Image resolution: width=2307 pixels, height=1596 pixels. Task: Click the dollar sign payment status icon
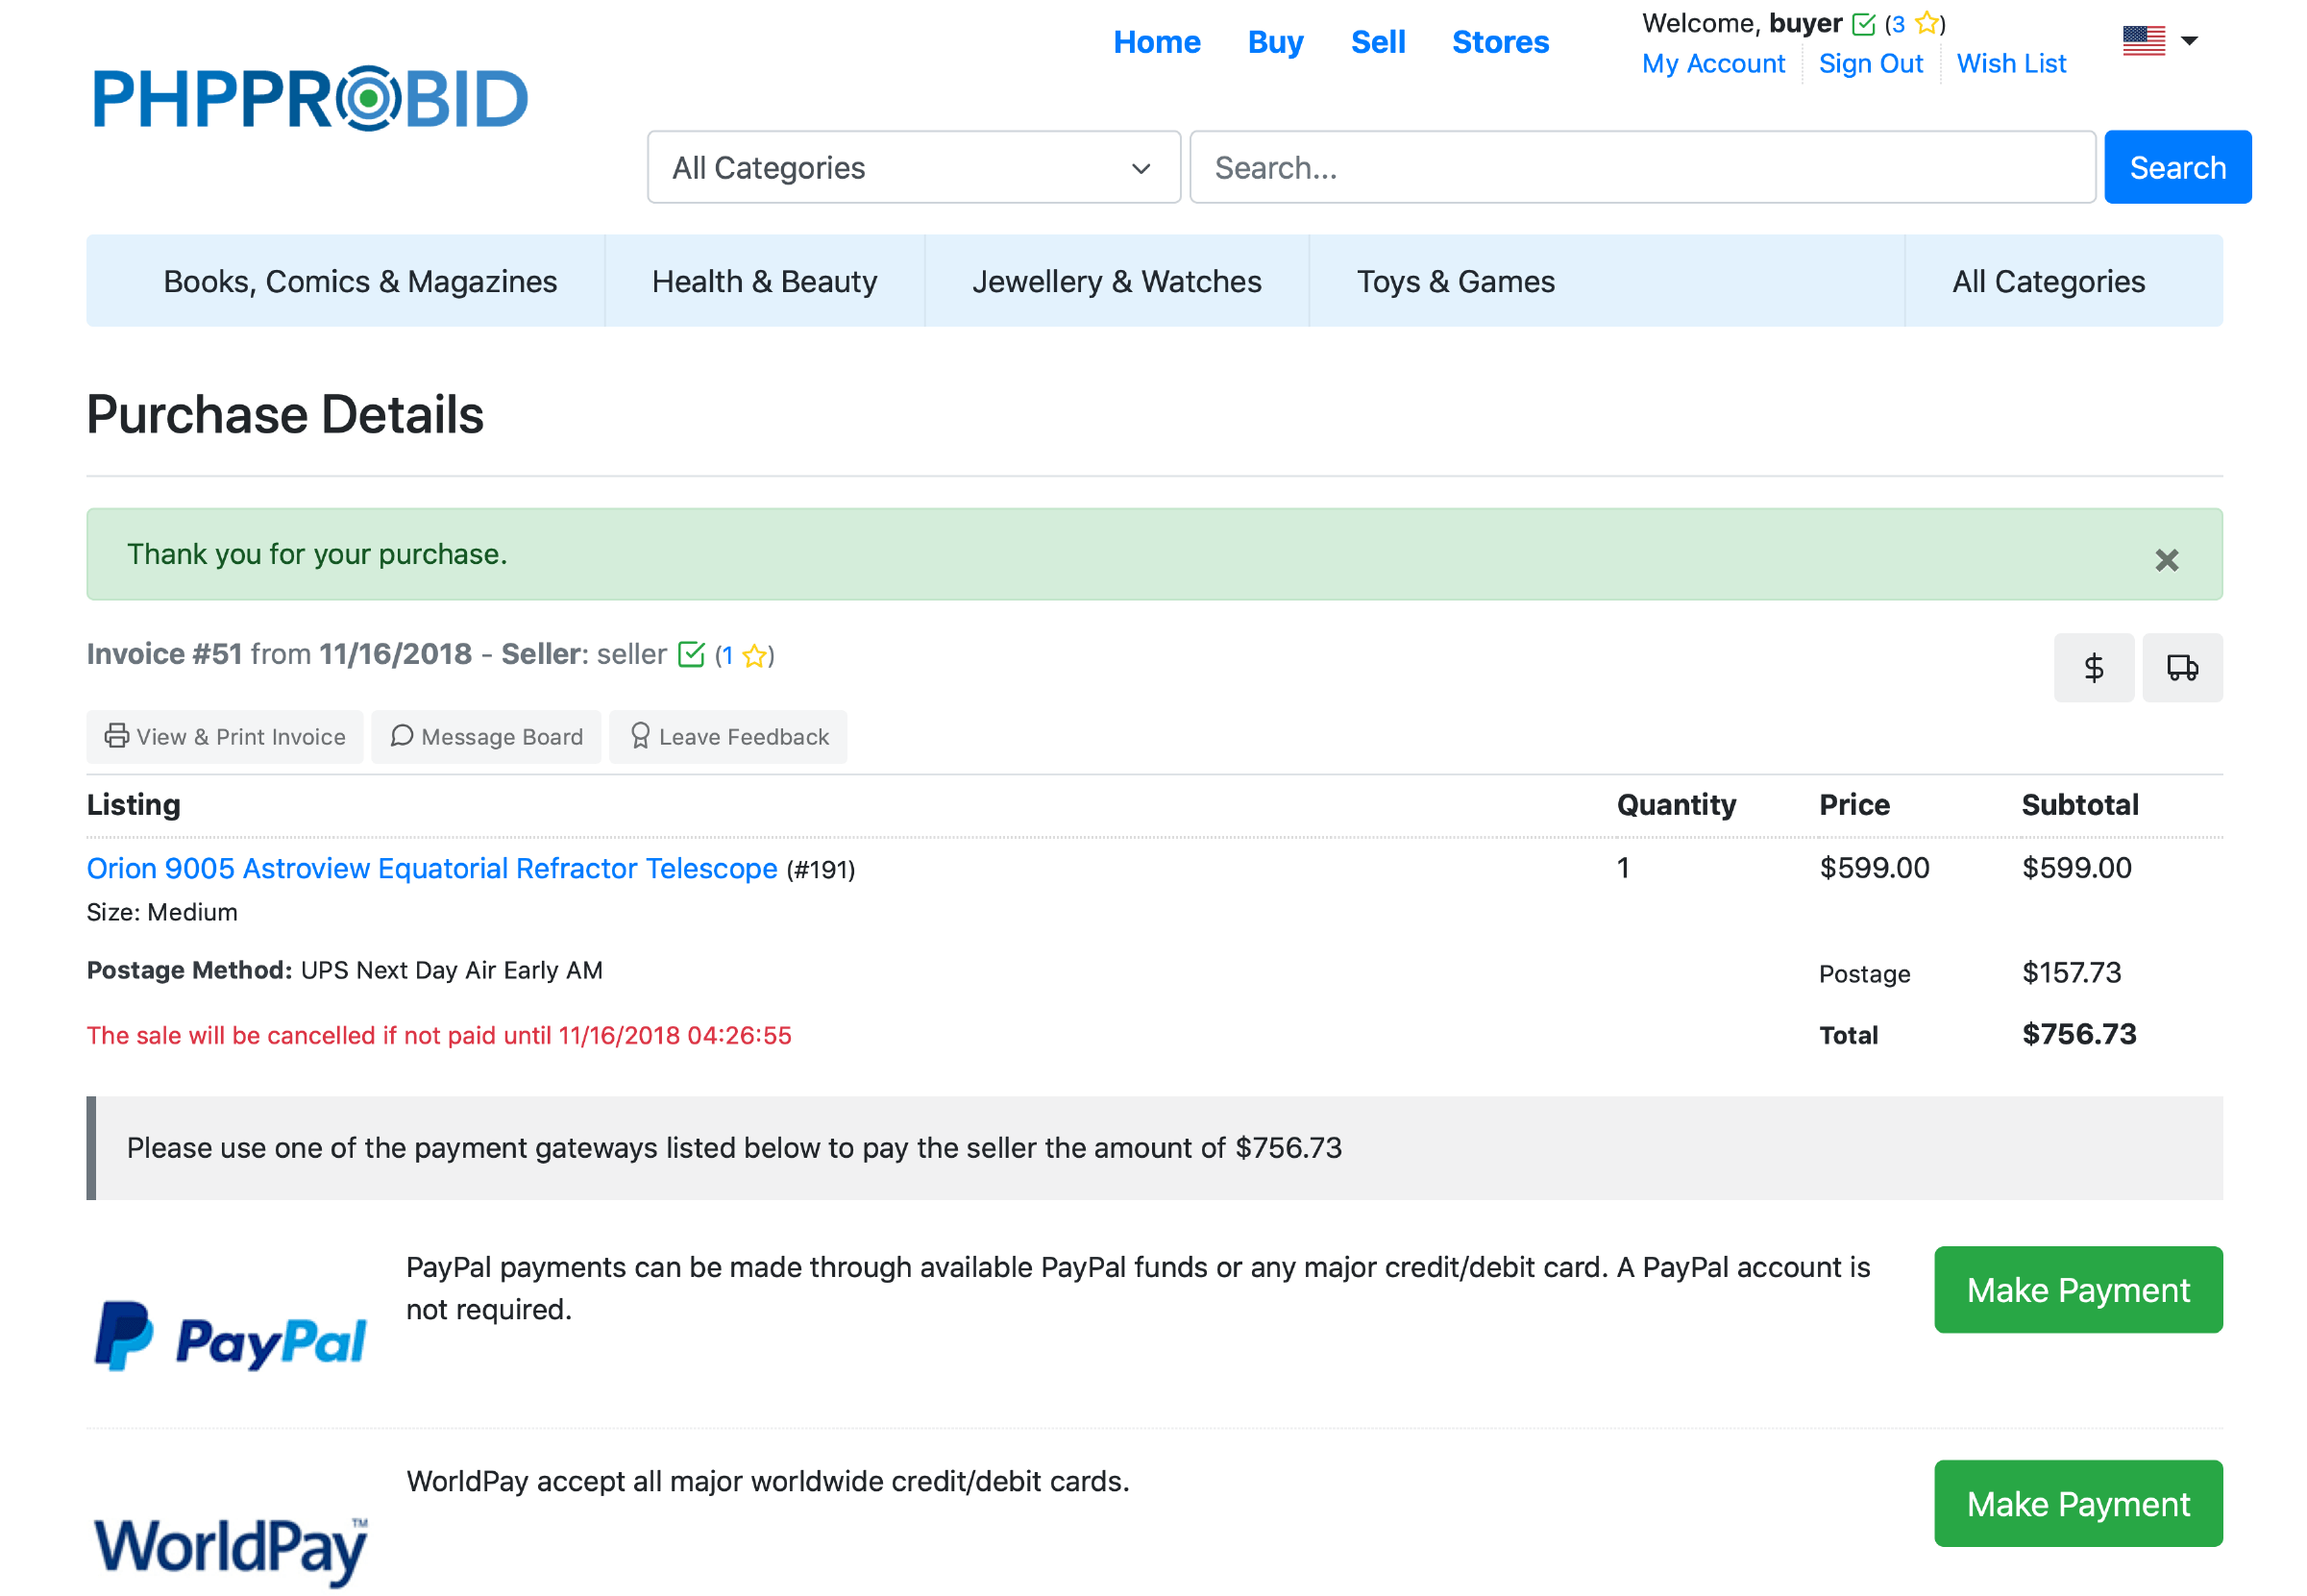[x=2093, y=667]
